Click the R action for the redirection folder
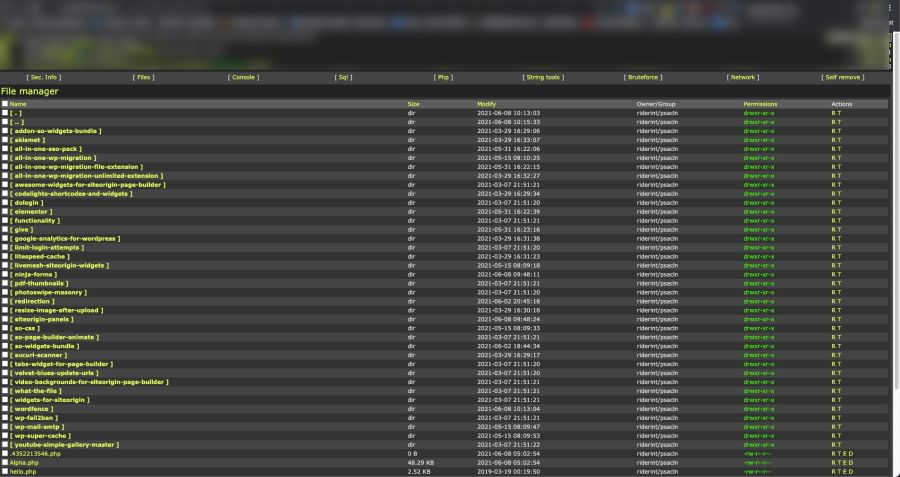Screen dimensions: 900x477 tap(833, 301)
